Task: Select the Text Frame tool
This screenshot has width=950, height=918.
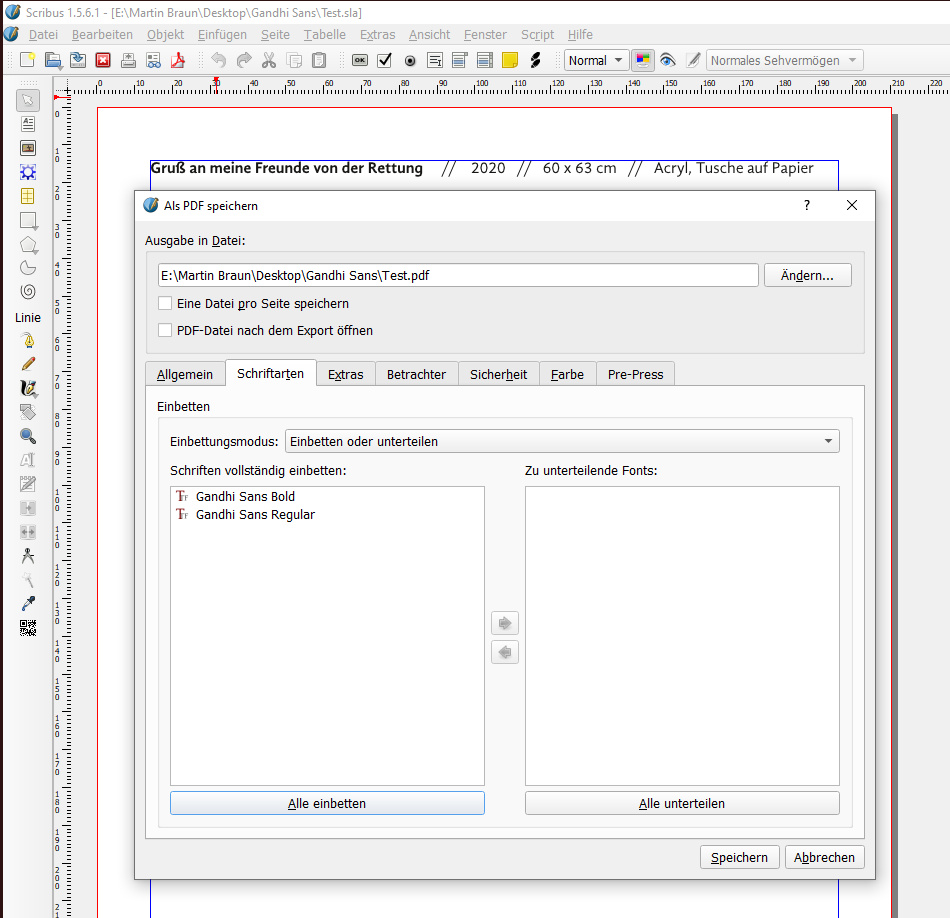Action: 28,124
